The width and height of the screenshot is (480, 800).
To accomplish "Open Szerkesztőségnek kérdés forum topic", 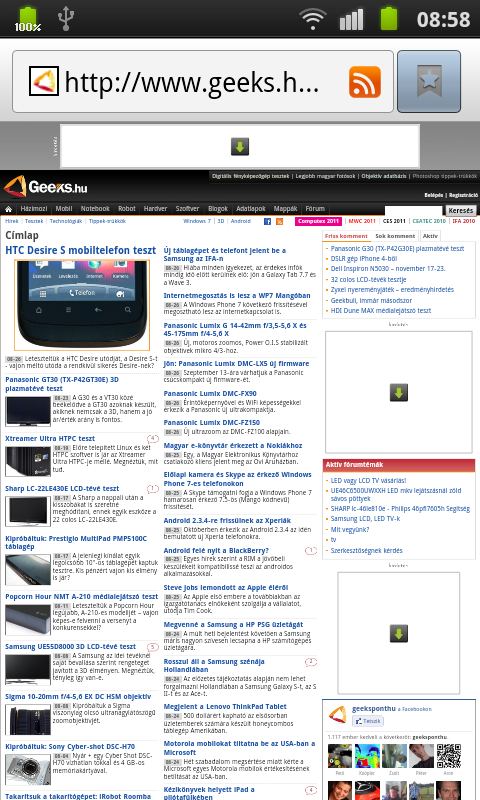I will pyautogui.click(x=367, y=551).
